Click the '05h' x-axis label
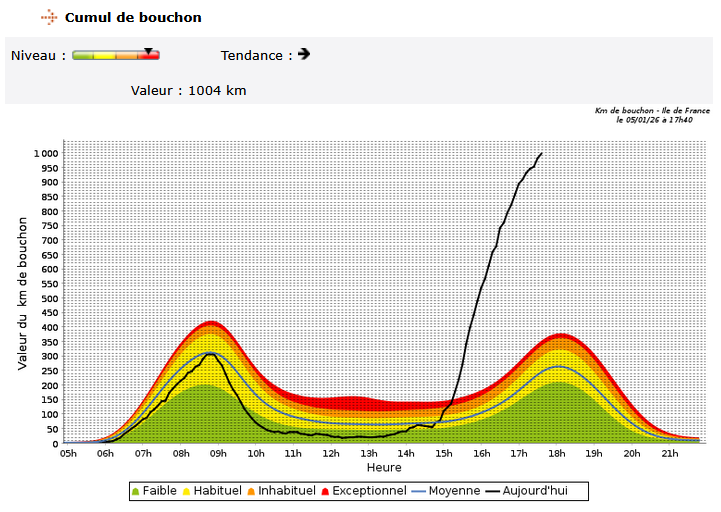The image size is (721, 512). click(x=68, y=454)
